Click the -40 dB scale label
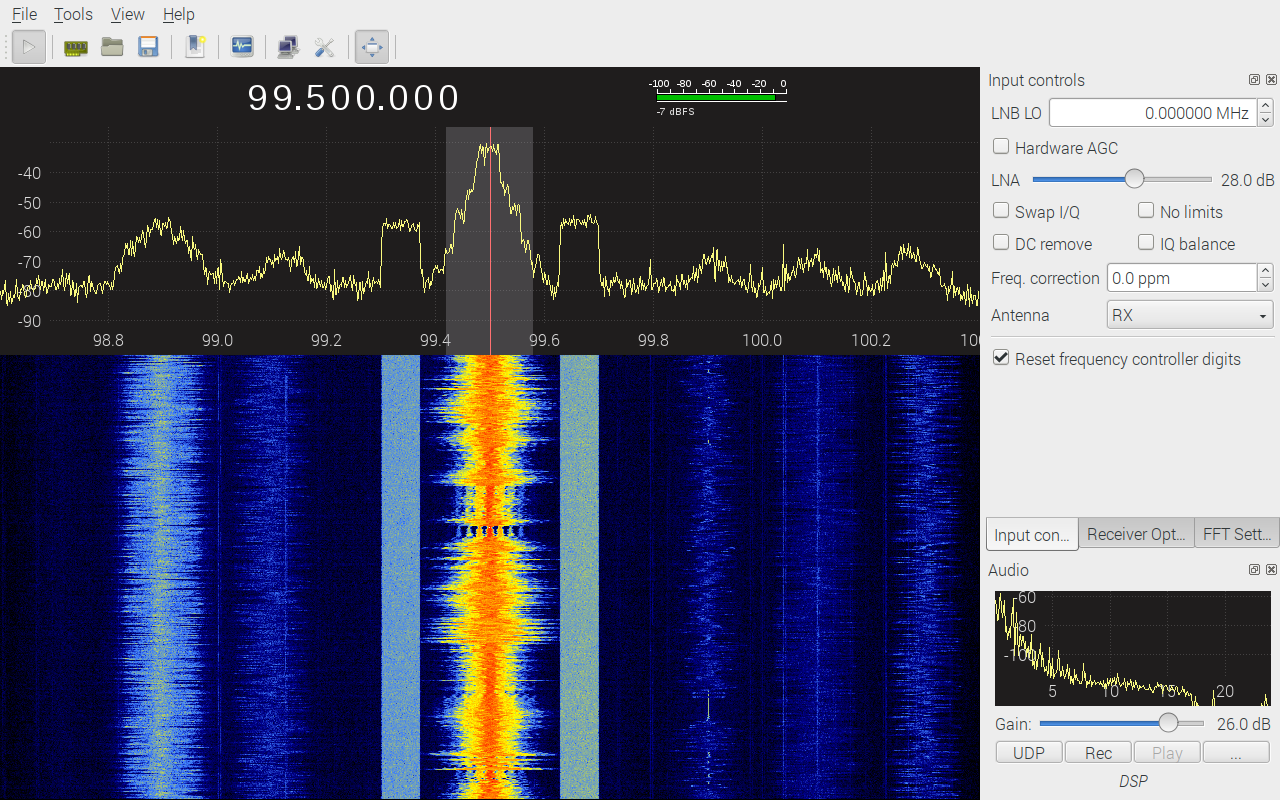The image size is (1280, 800). 29,173
